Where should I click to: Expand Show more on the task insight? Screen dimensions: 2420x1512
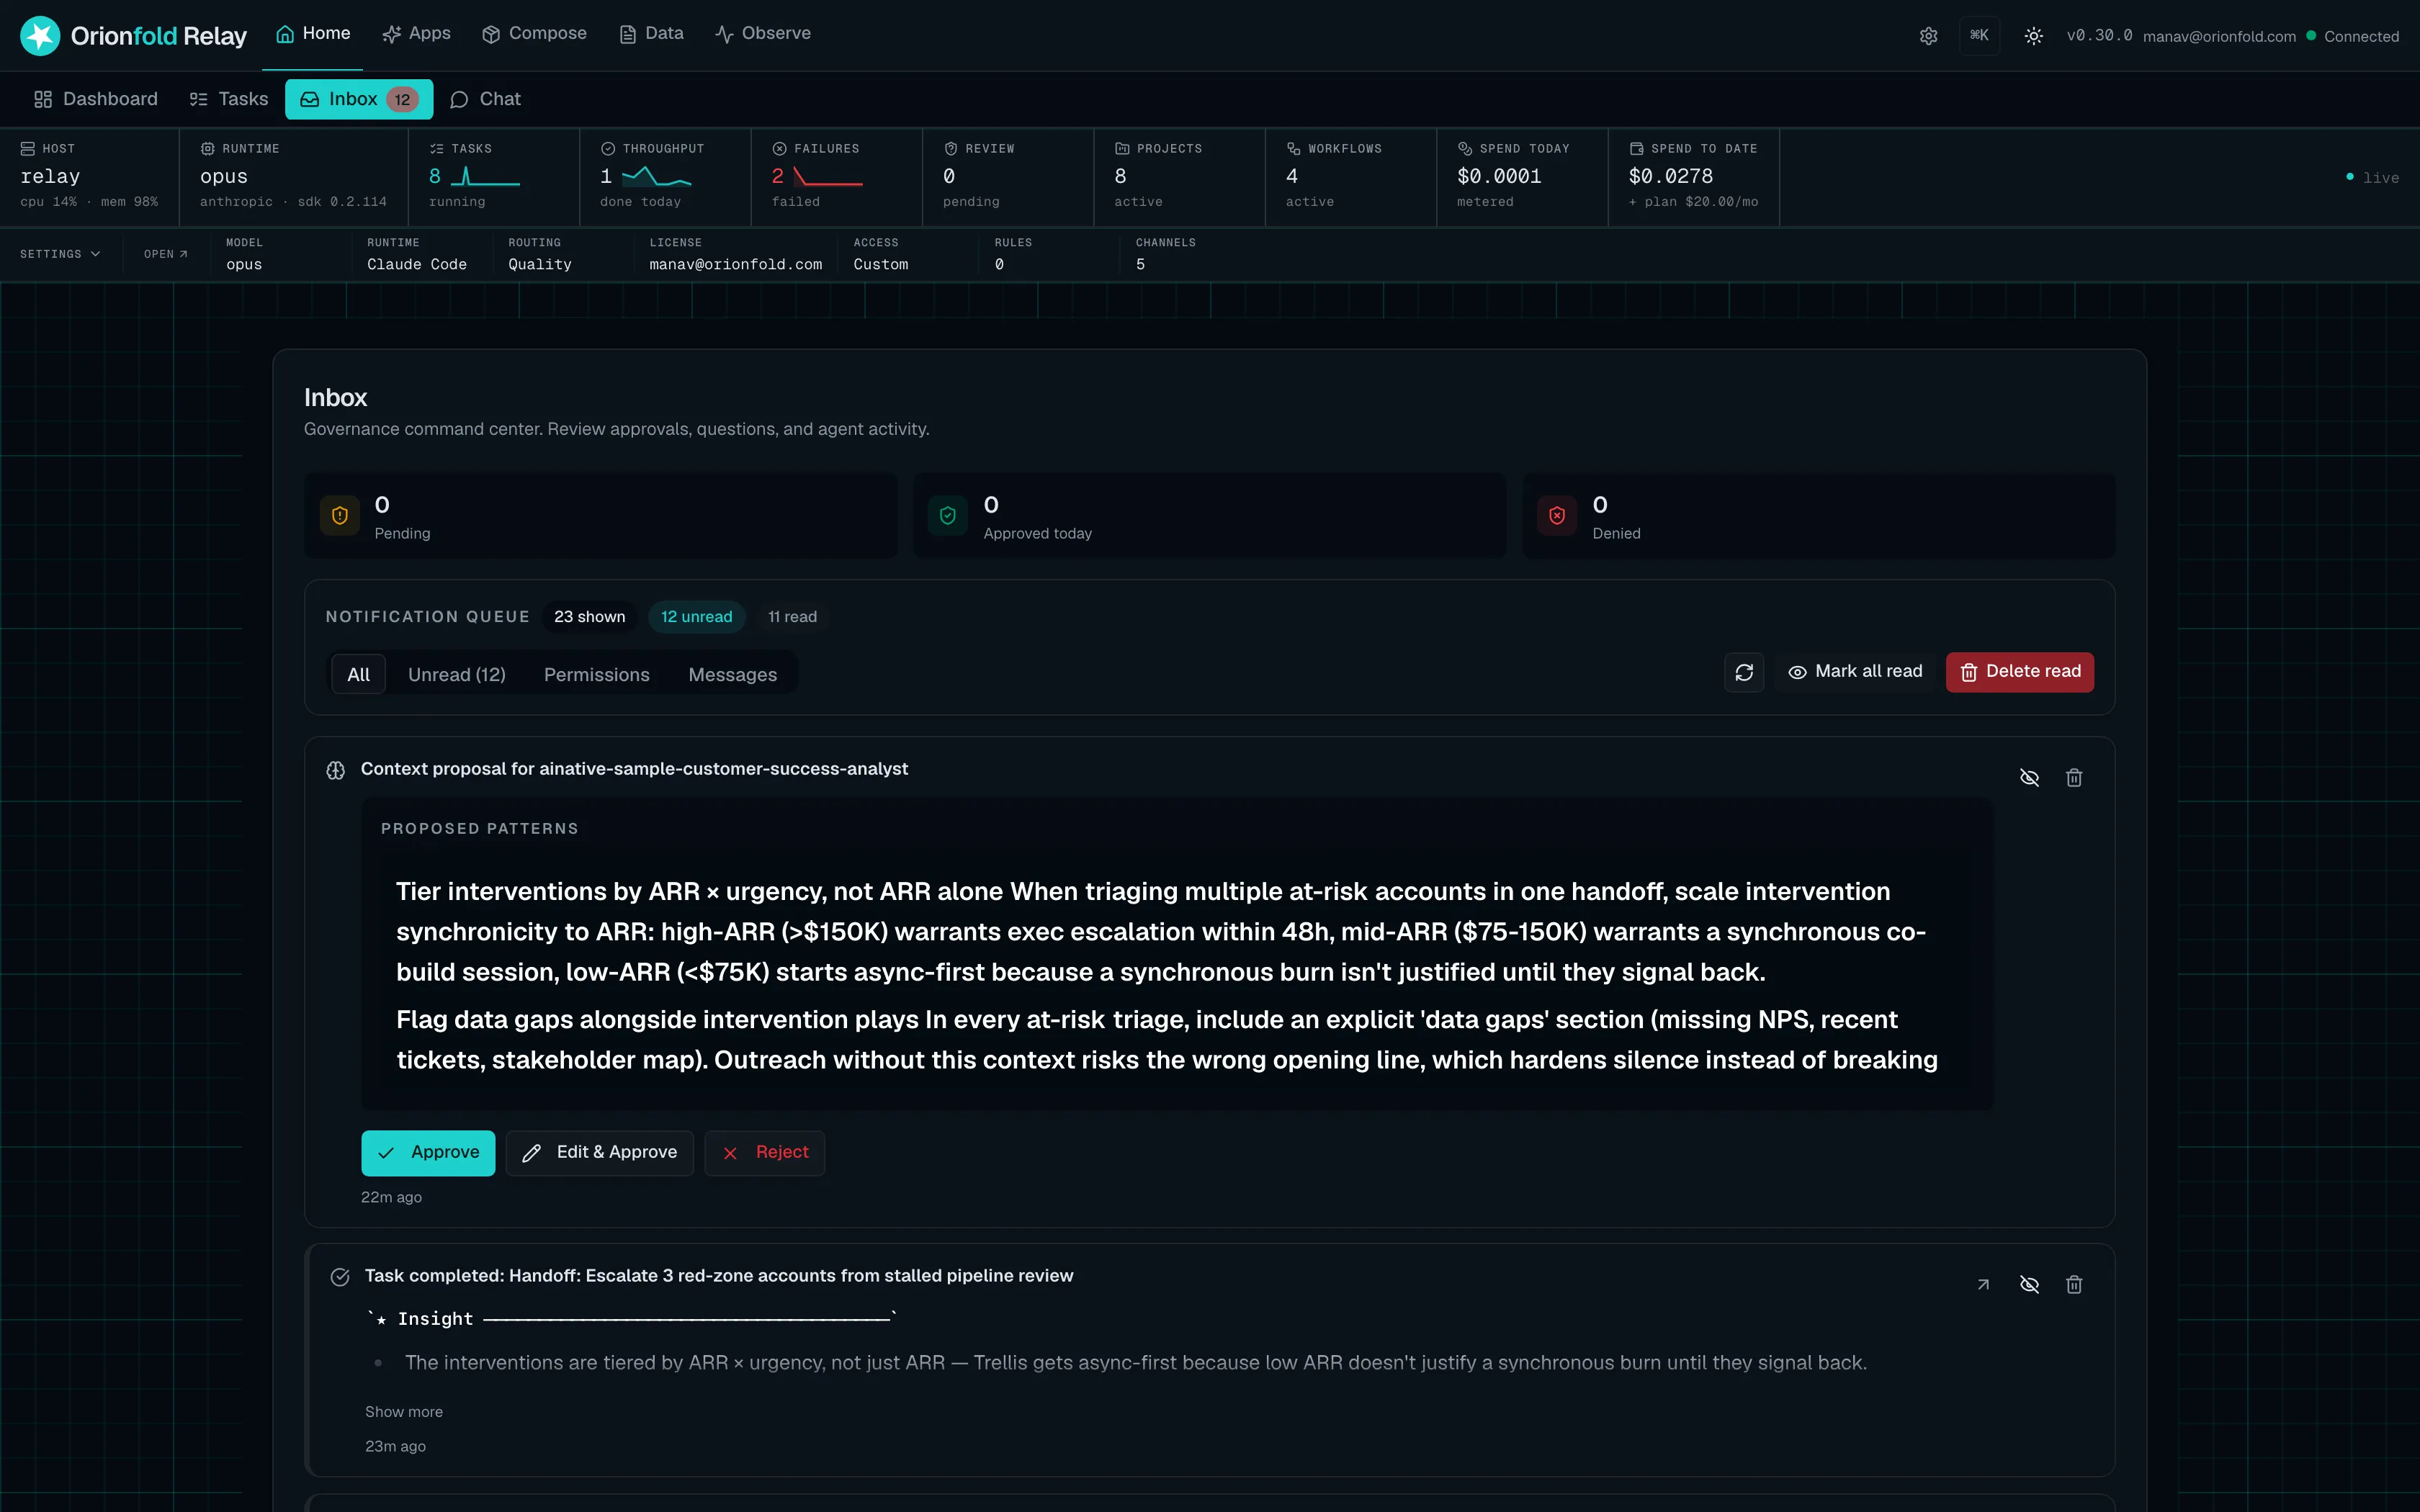click(x=404, y=1412)
